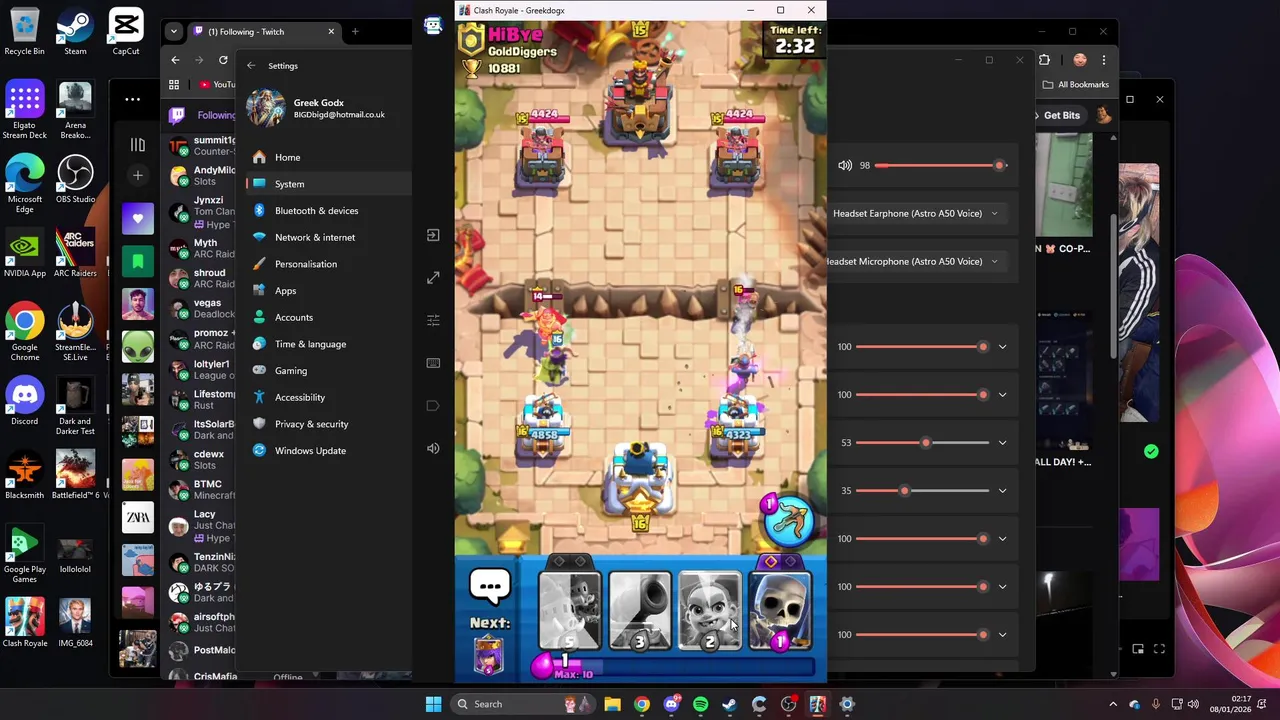Open the game controls sliders icon in sidebar

[433, 320]
